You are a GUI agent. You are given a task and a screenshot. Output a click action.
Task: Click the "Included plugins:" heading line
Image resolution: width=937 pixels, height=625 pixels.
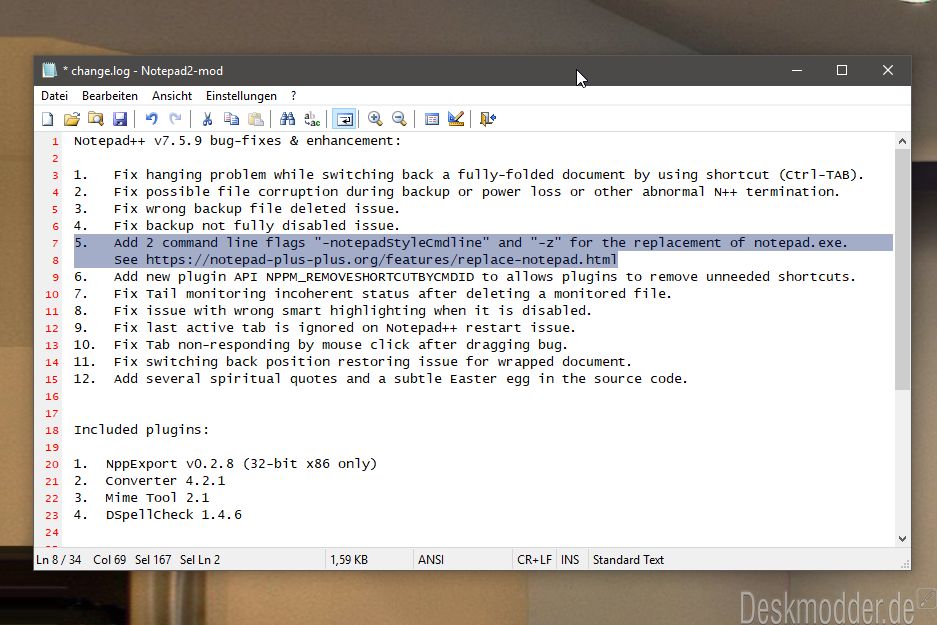click(142, 430)
